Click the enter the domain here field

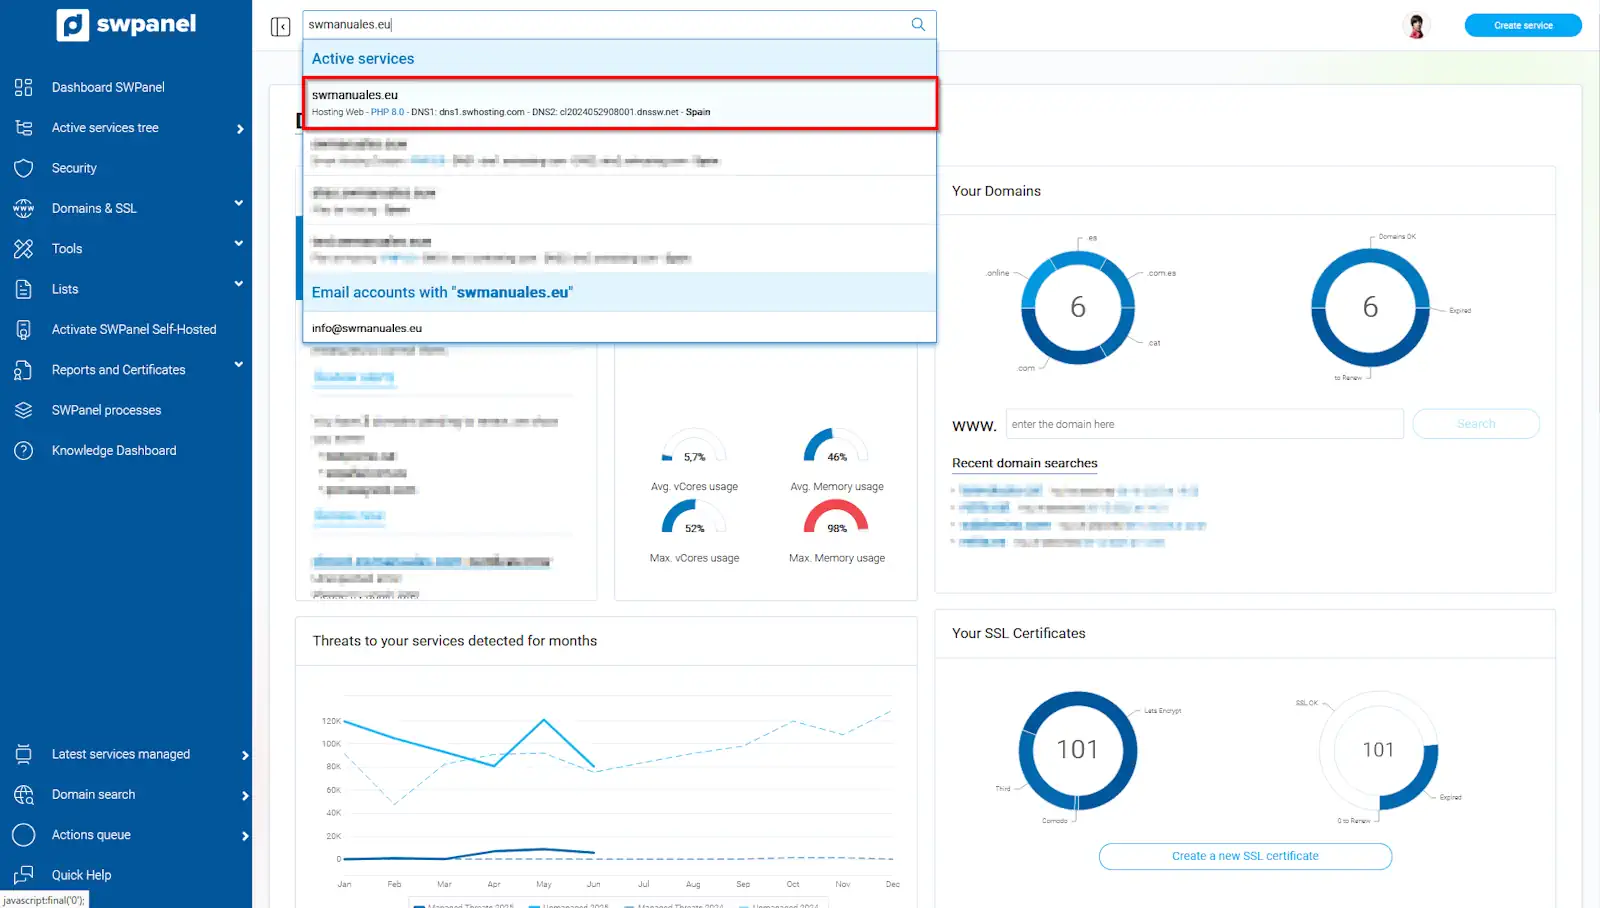click(1204, 424)
